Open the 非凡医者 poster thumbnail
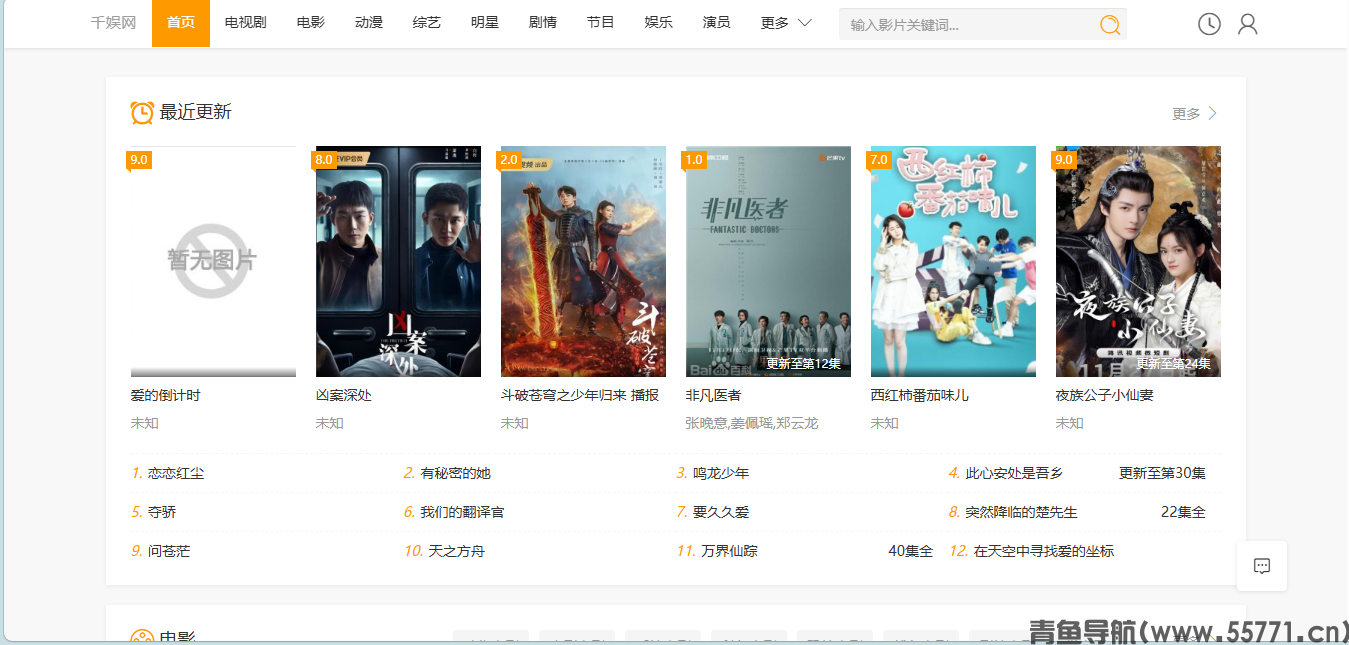1349x645 pixels. click(x=768, y=261)
